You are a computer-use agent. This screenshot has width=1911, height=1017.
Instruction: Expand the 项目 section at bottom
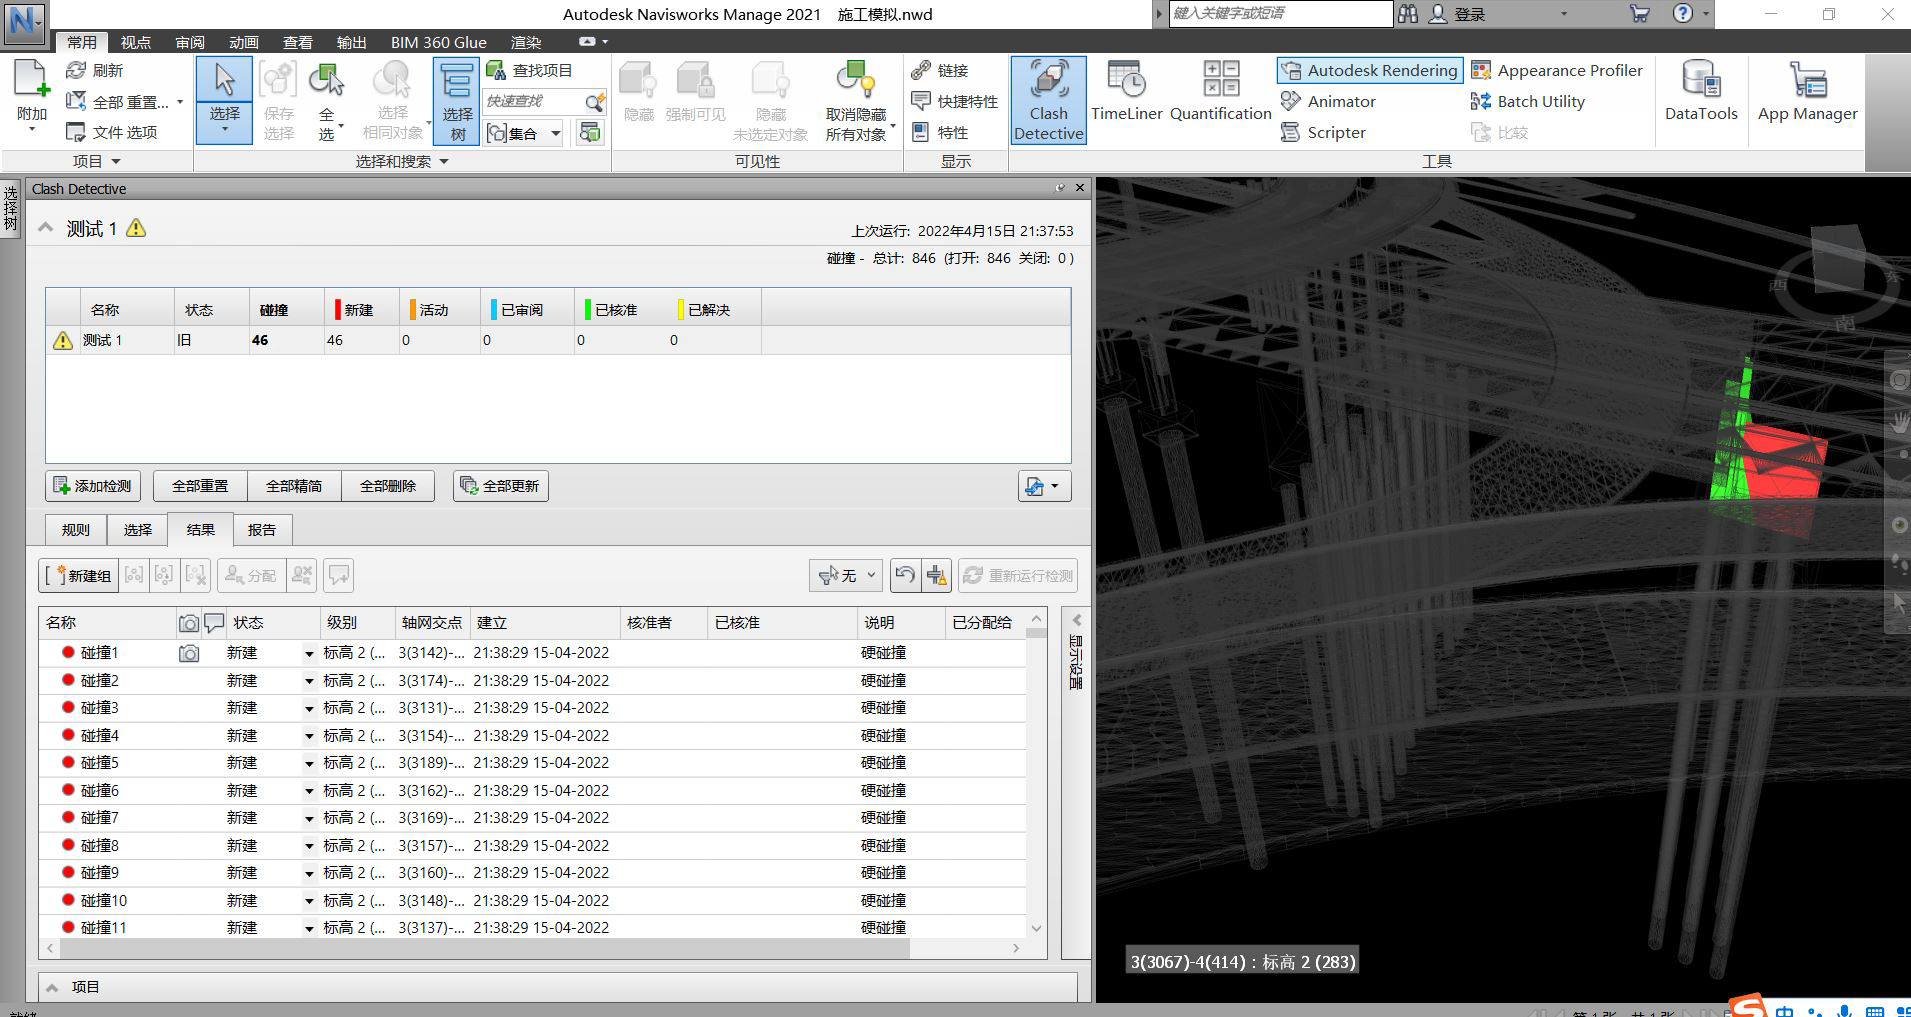53,987
